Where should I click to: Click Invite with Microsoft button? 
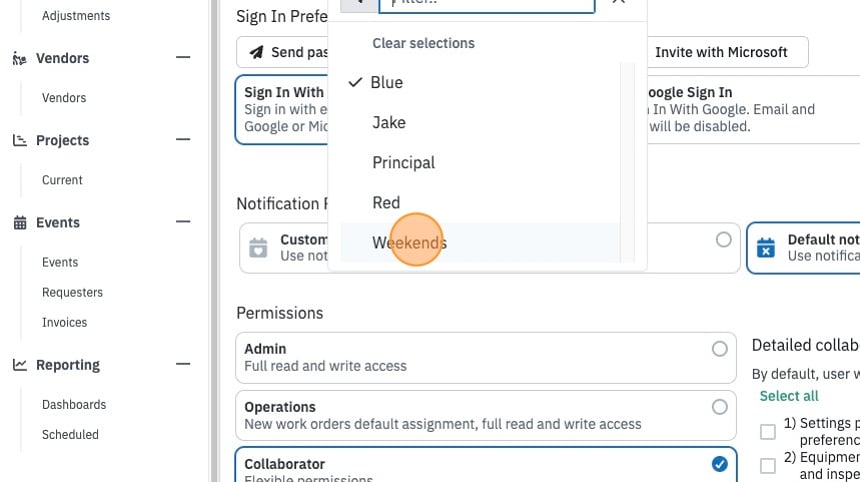pos(721,52)
